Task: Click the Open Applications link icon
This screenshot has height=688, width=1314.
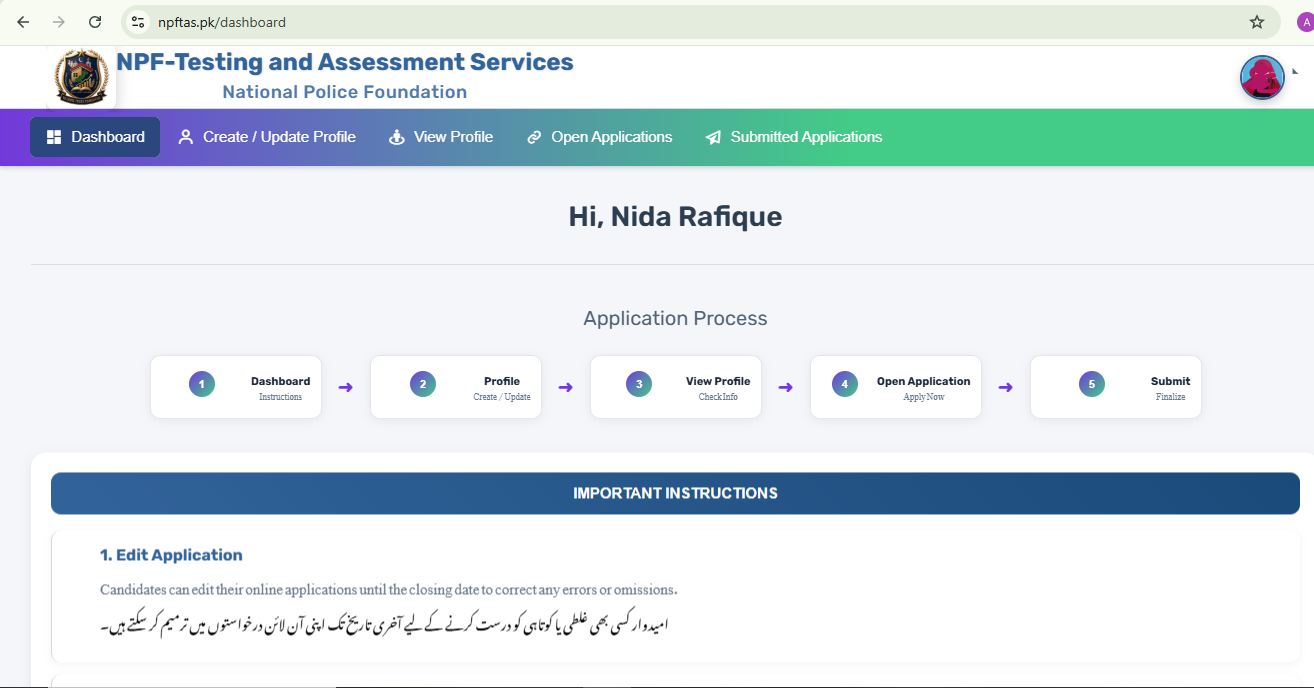Action: point(534,137)
